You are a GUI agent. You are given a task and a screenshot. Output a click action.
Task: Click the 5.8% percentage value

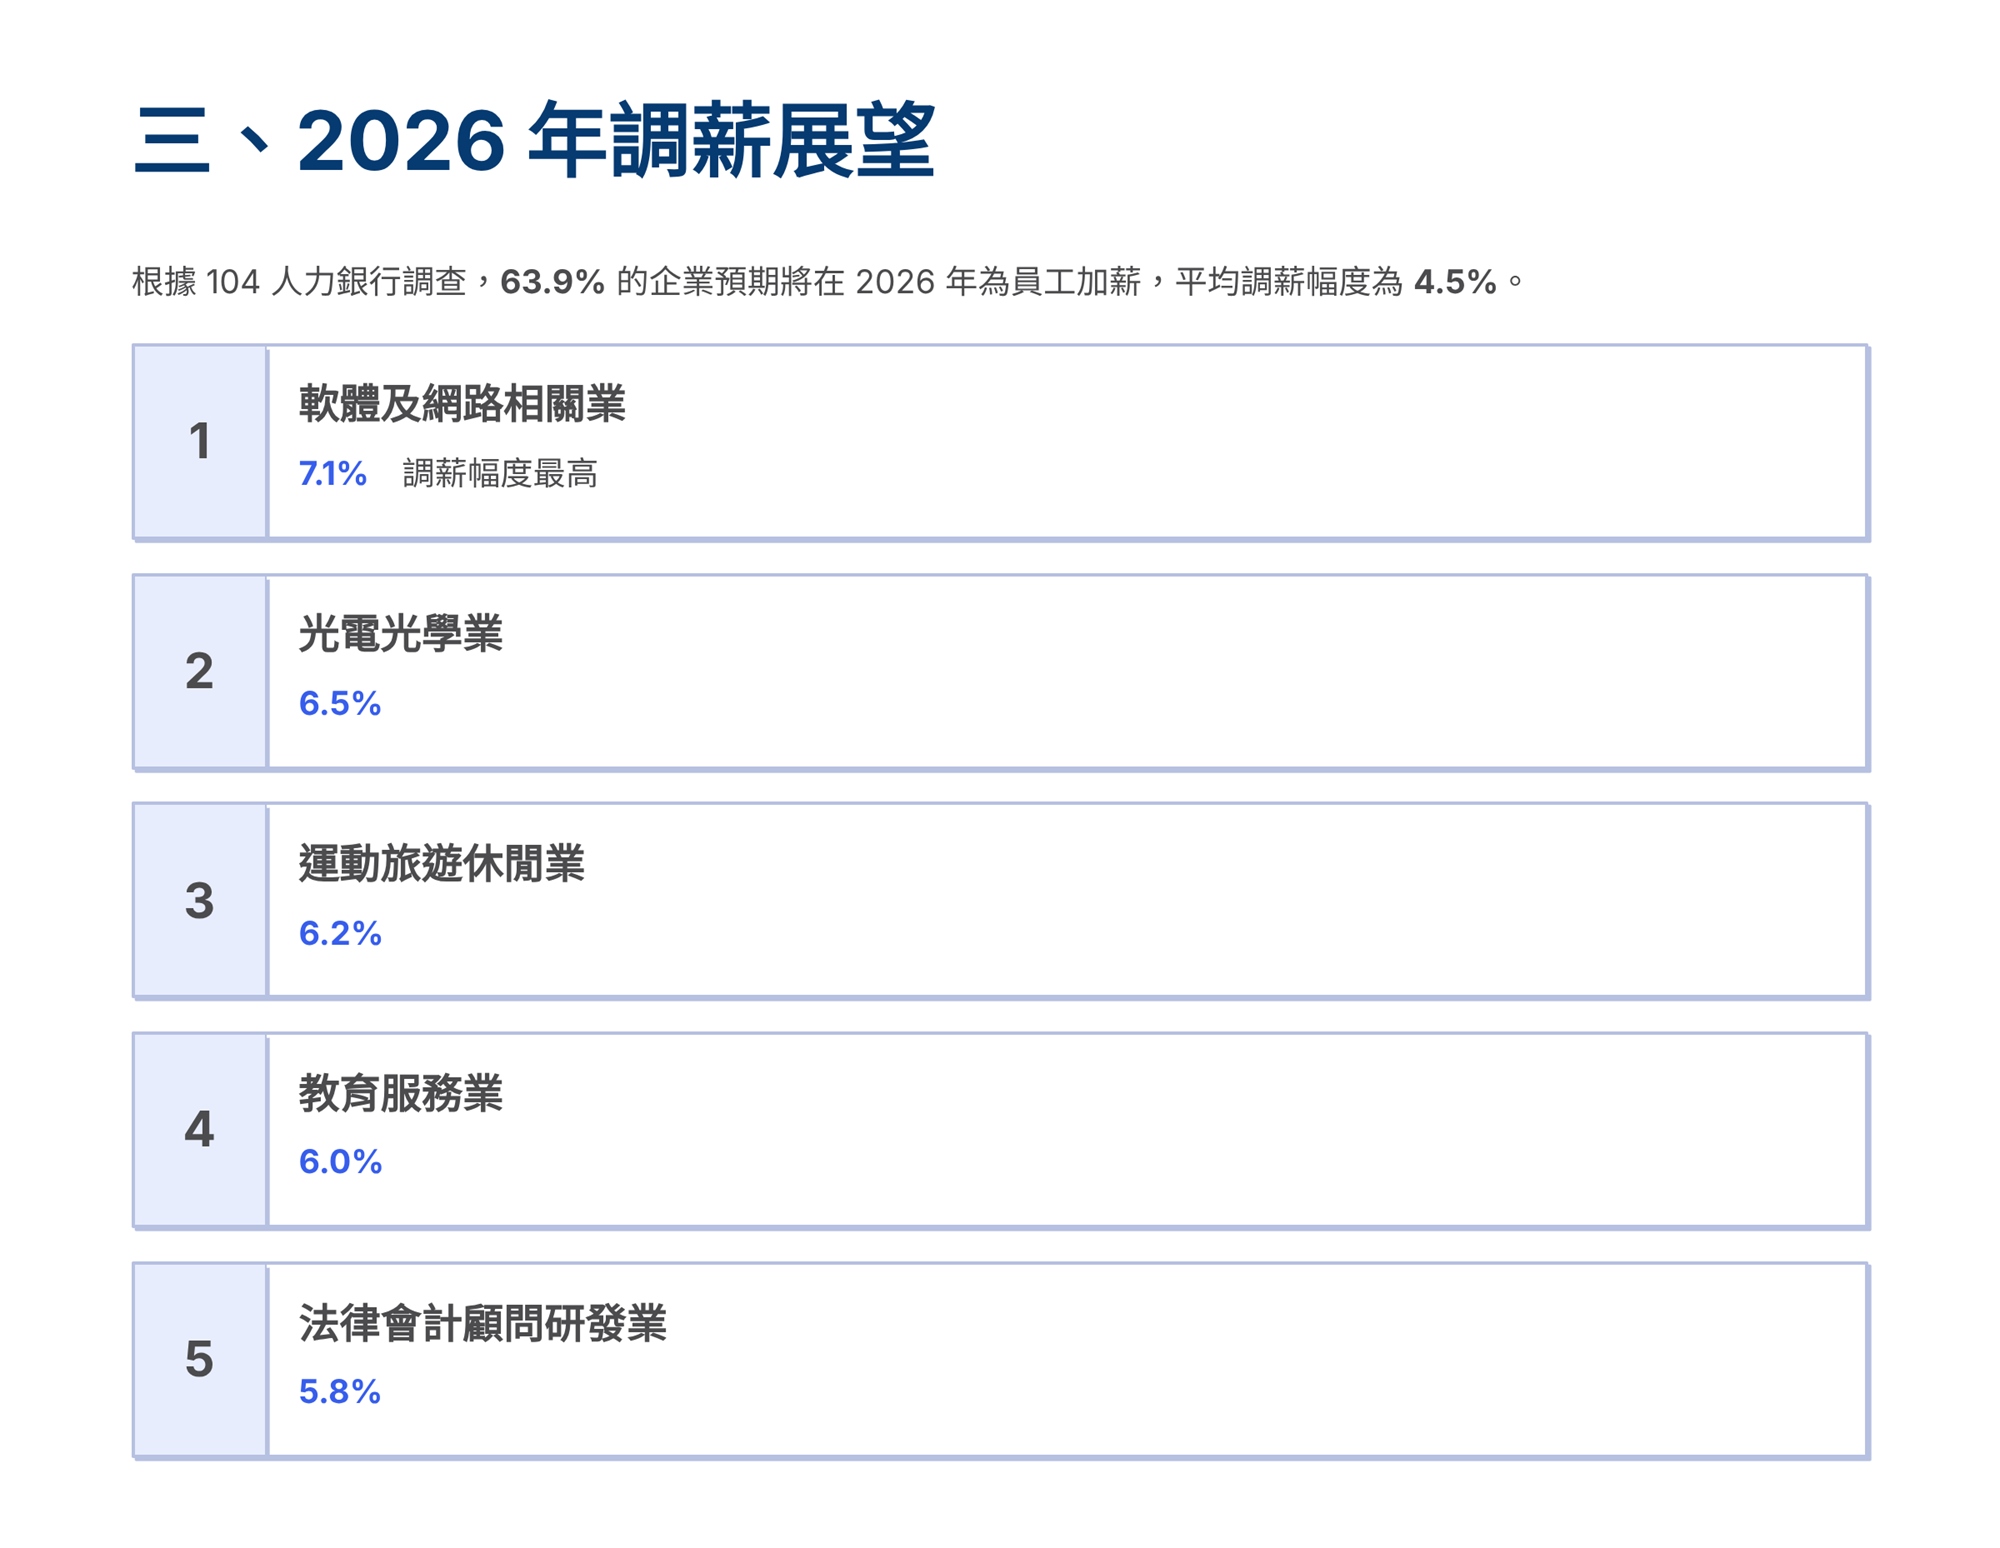tap(340, 1391)
